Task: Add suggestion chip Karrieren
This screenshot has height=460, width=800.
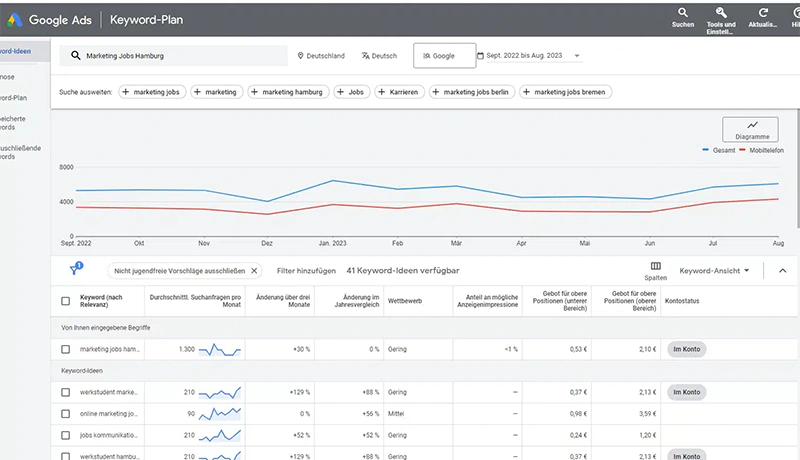Action: click(x=399, y=92)
